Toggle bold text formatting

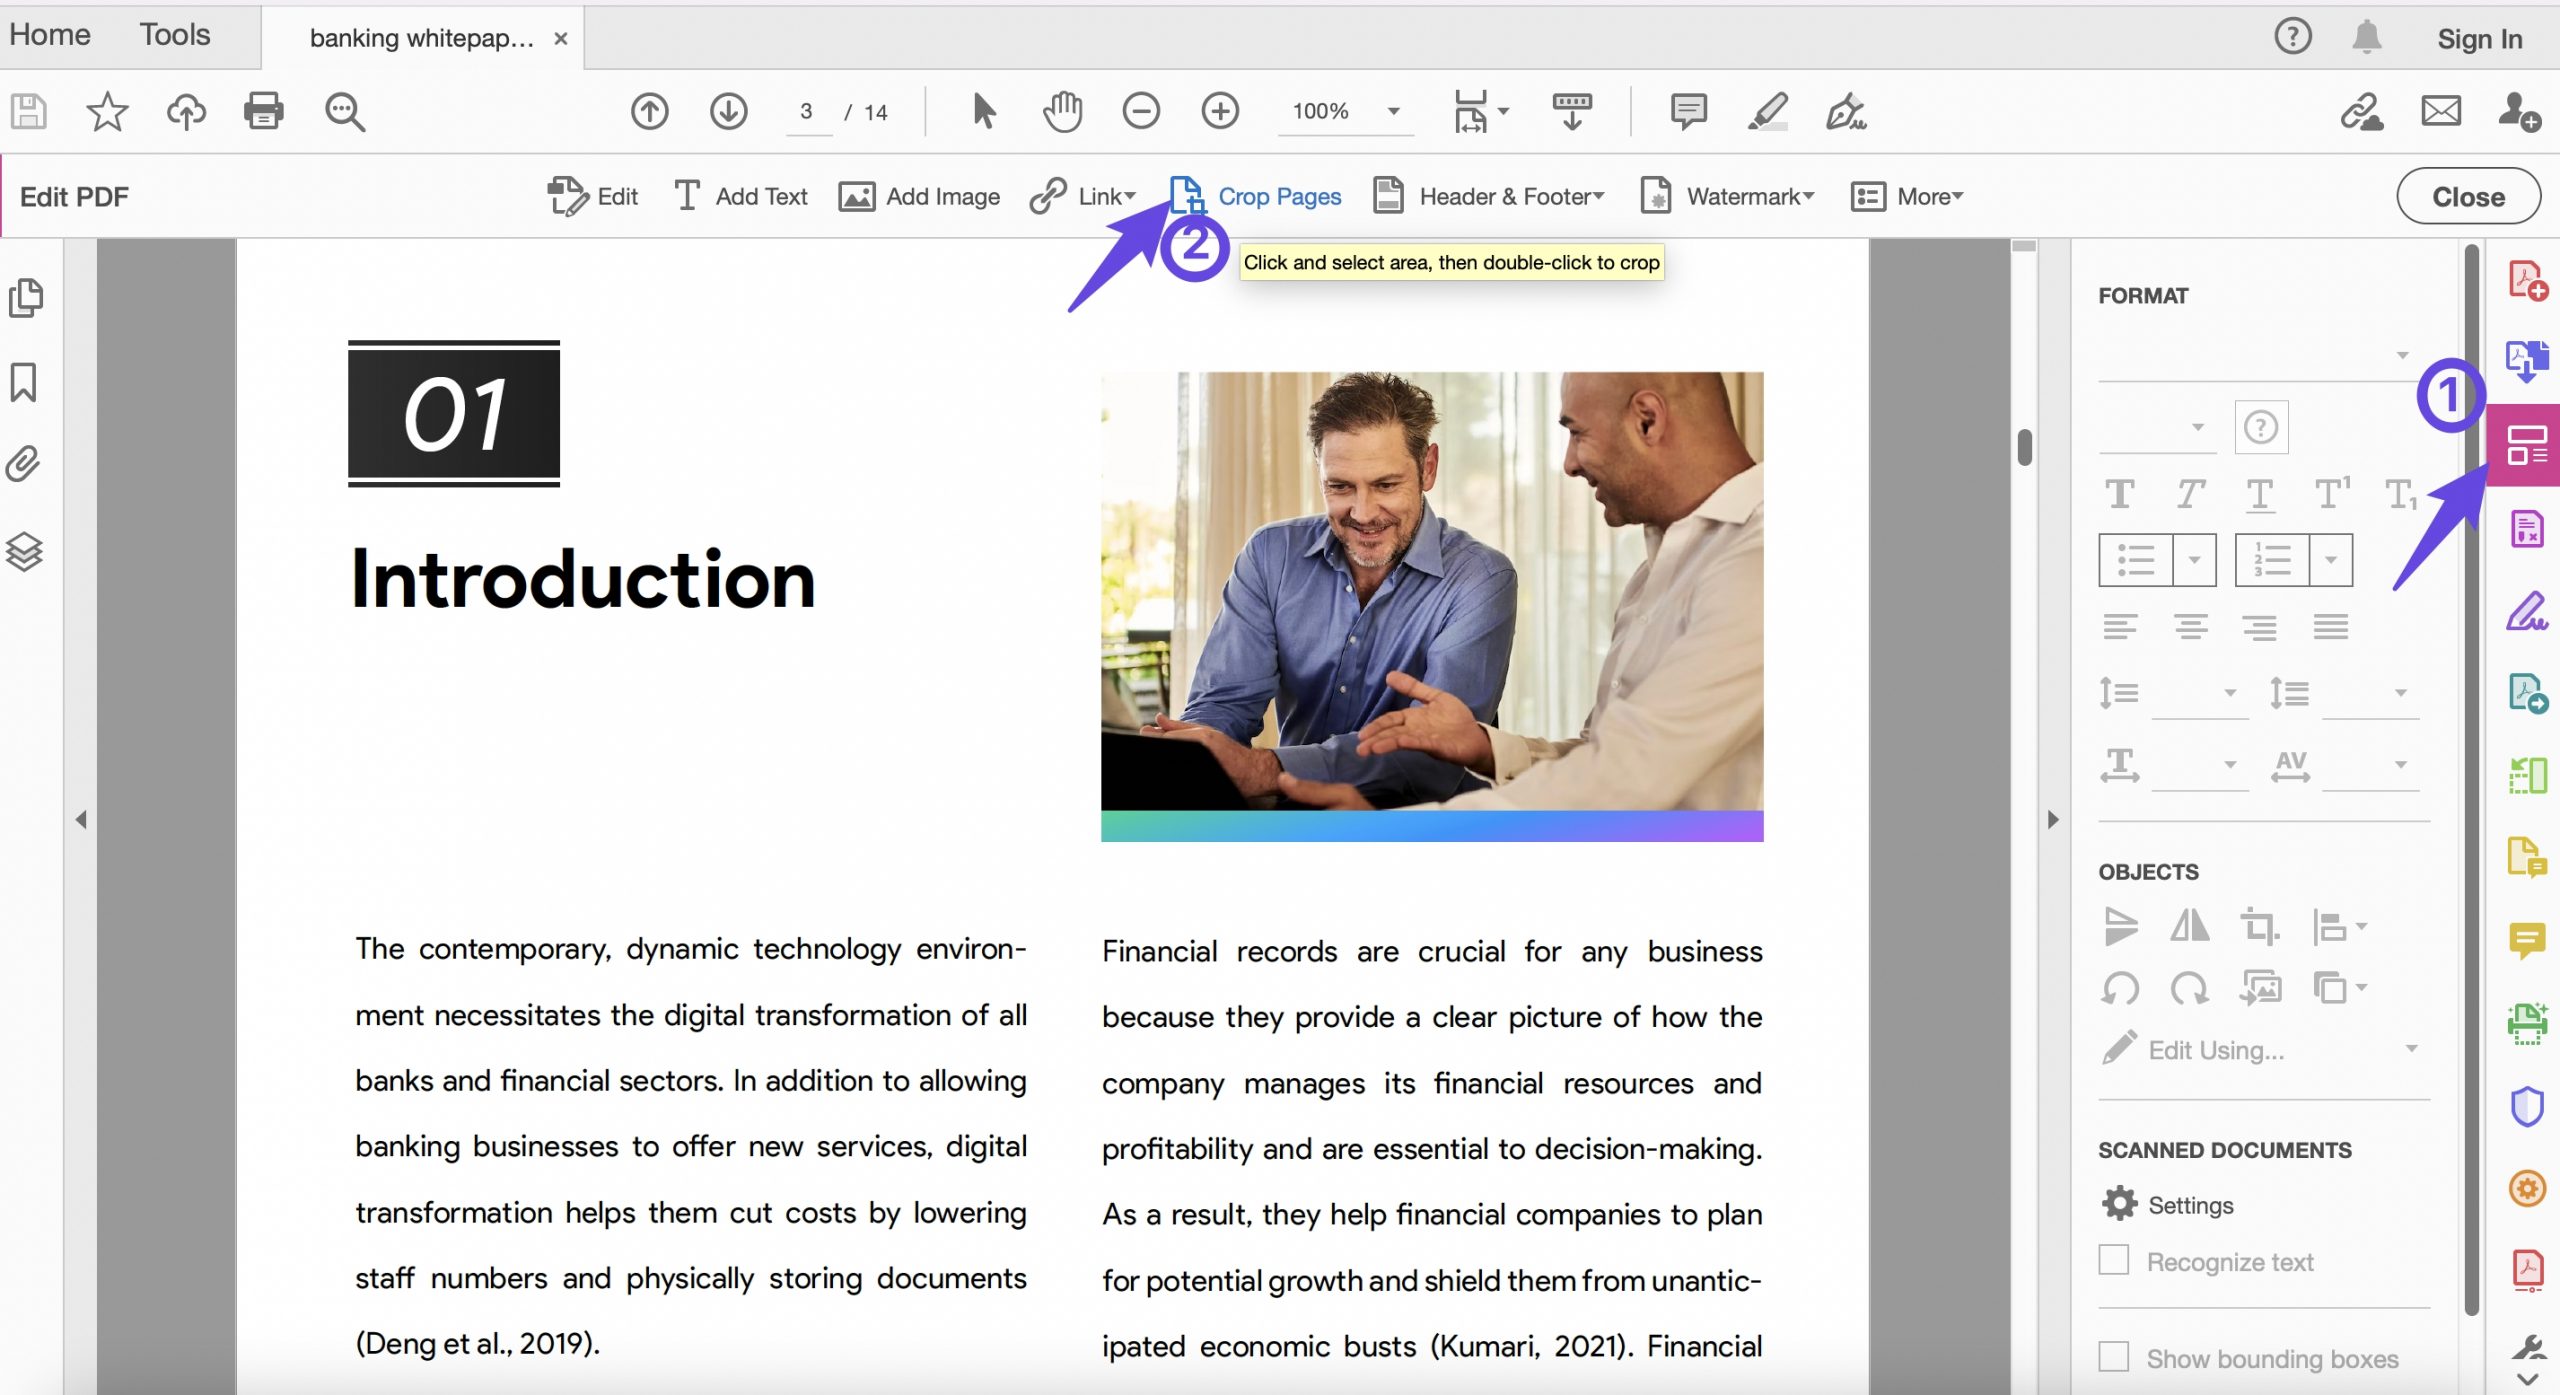pyautogui.click(x=2122, y=493)
